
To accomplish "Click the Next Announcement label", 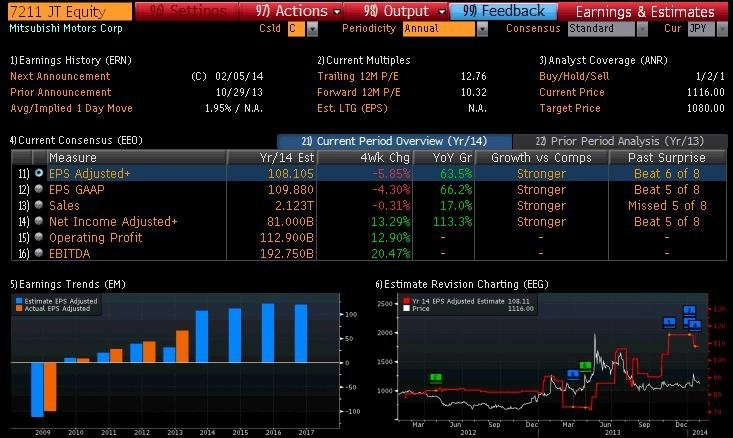I will tap(60, 76).
